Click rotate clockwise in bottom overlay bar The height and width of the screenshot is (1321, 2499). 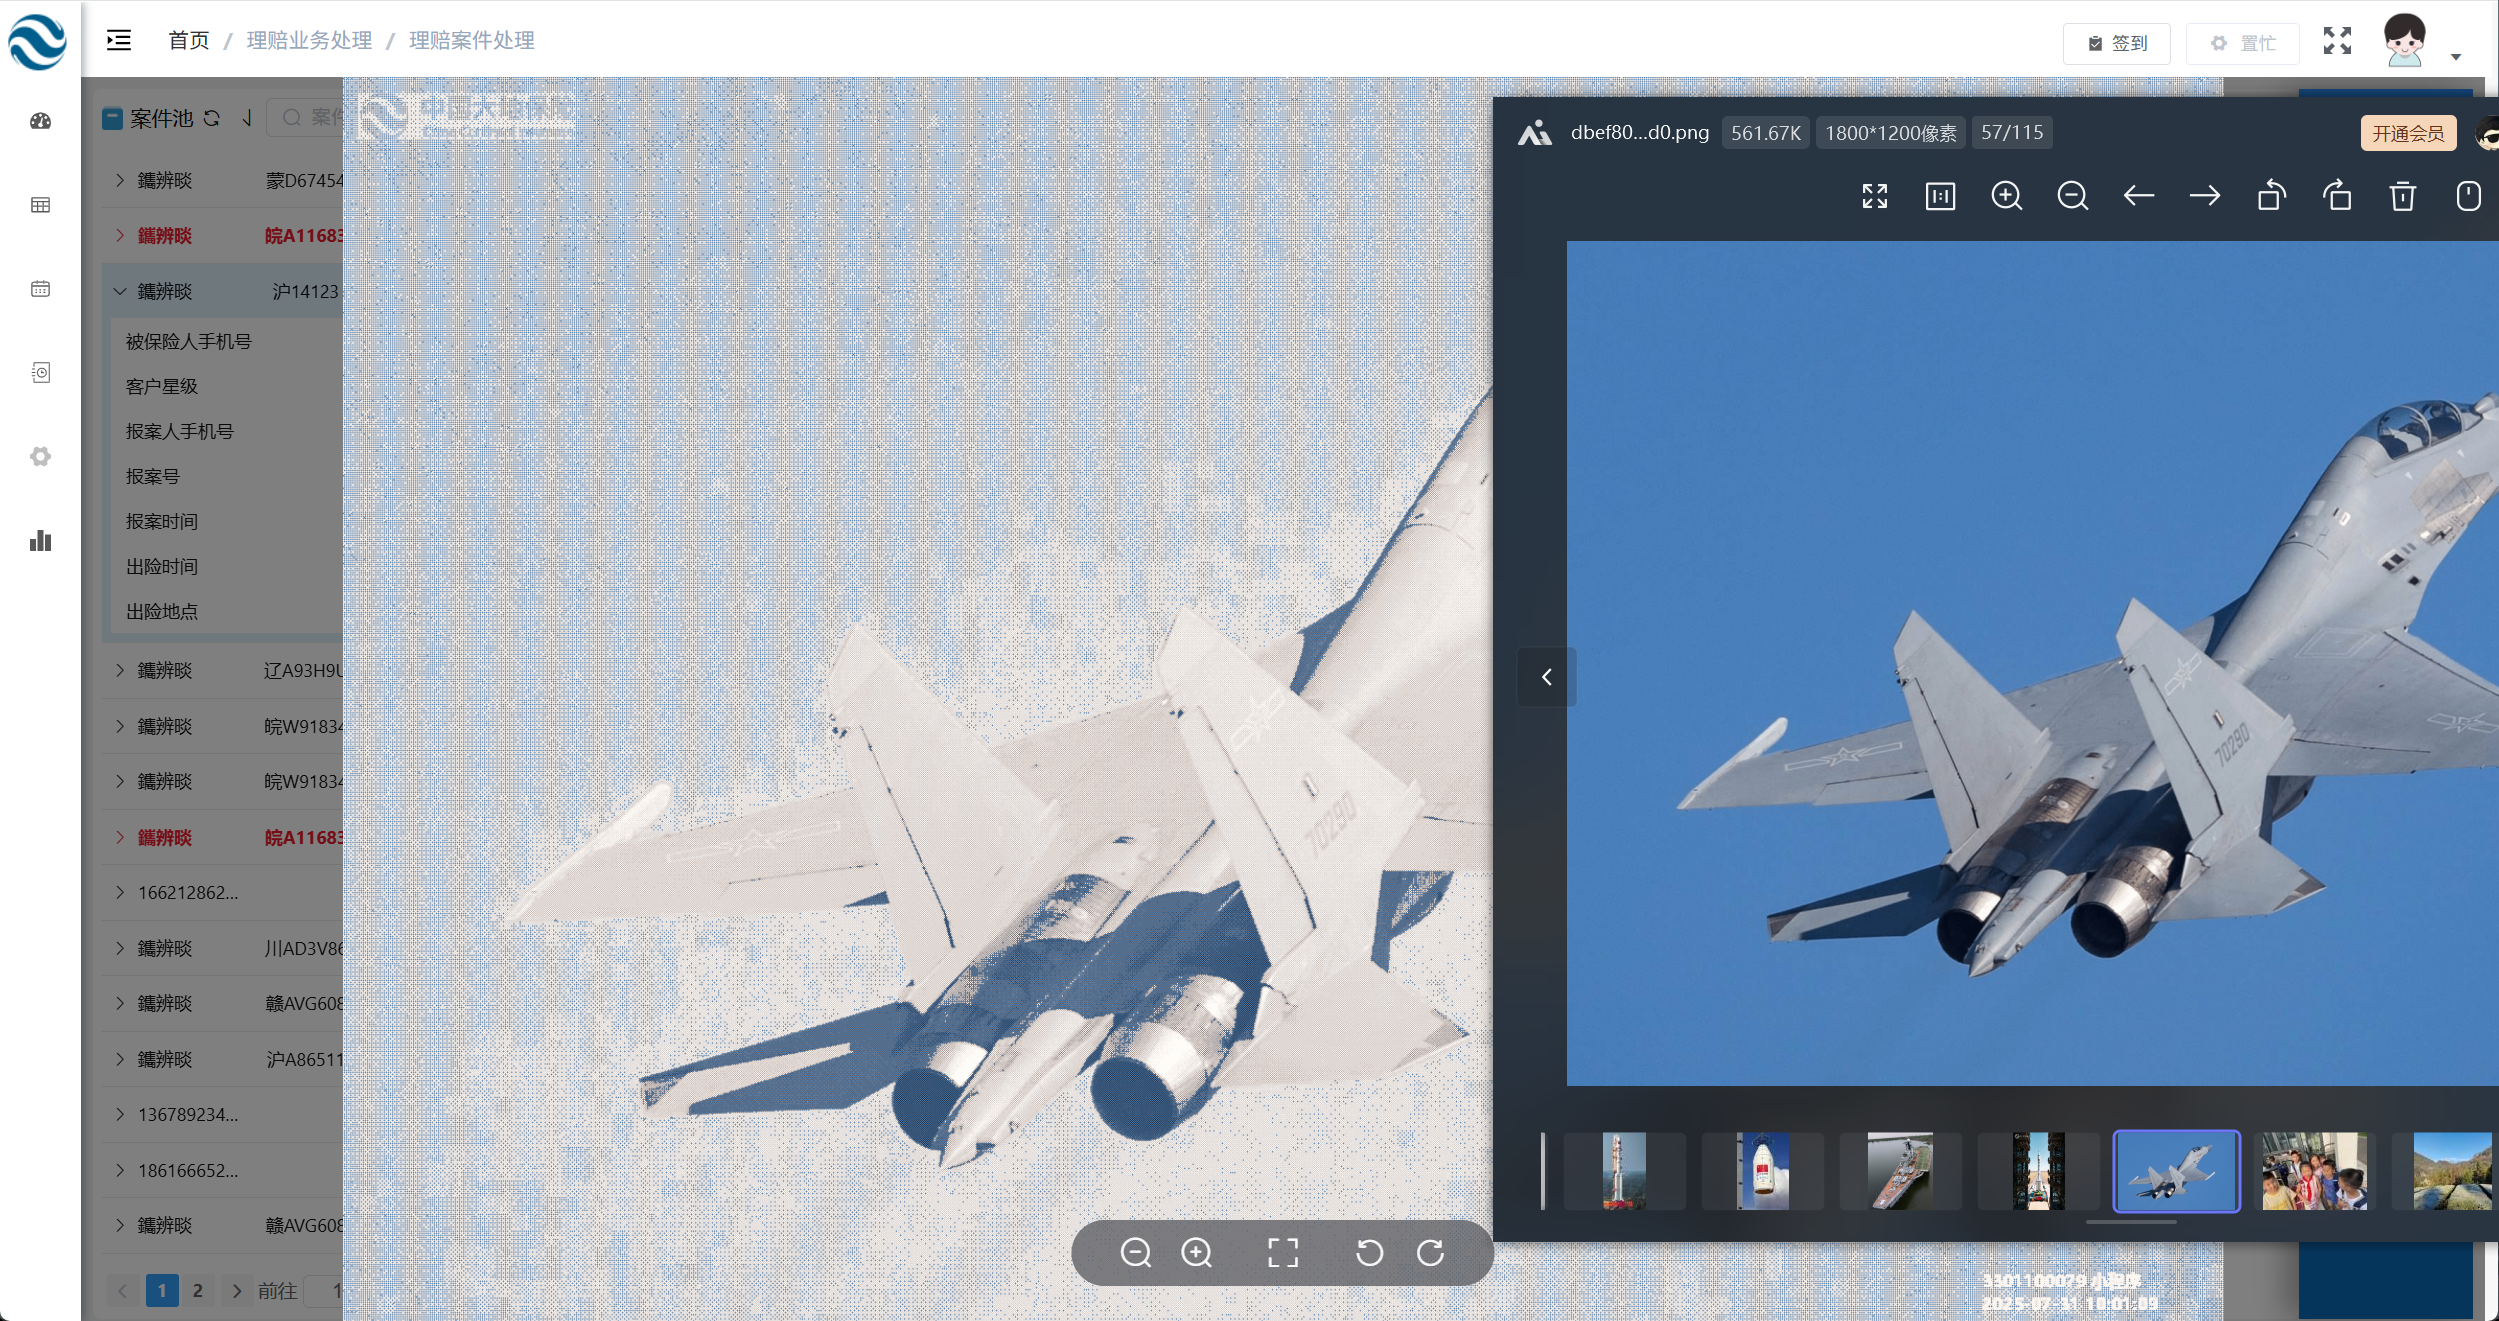click(x=1430, y=1253)
